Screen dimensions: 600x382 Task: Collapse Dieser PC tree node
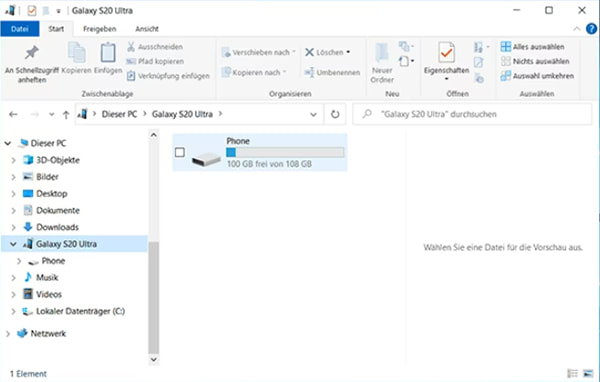point(8,143)
